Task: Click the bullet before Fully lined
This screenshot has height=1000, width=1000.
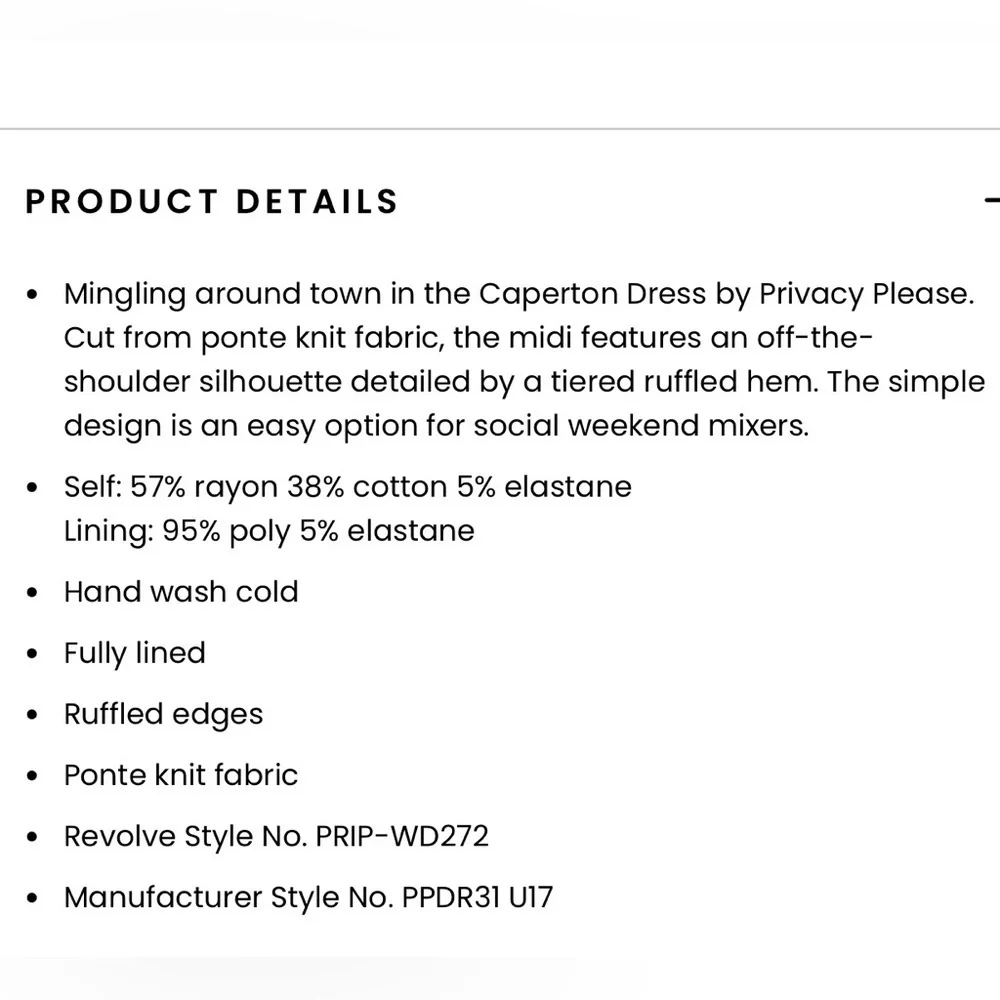Action: pyautogui.click(x=34, y=655)
